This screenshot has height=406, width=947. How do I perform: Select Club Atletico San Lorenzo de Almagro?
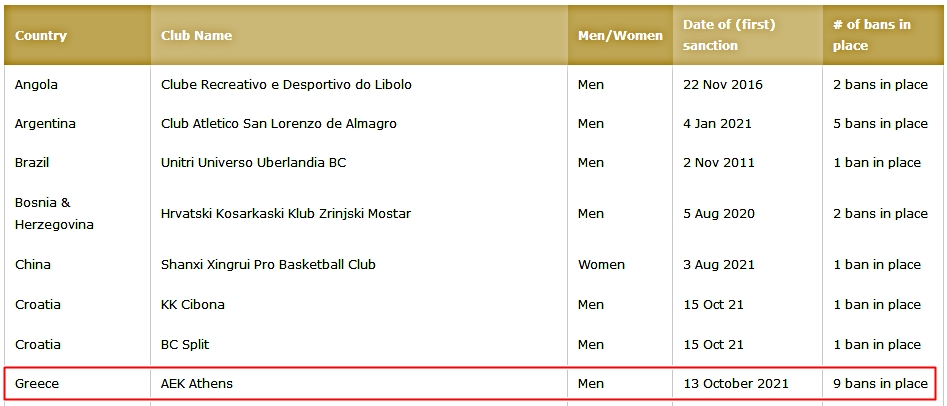[x=279, y=124]
